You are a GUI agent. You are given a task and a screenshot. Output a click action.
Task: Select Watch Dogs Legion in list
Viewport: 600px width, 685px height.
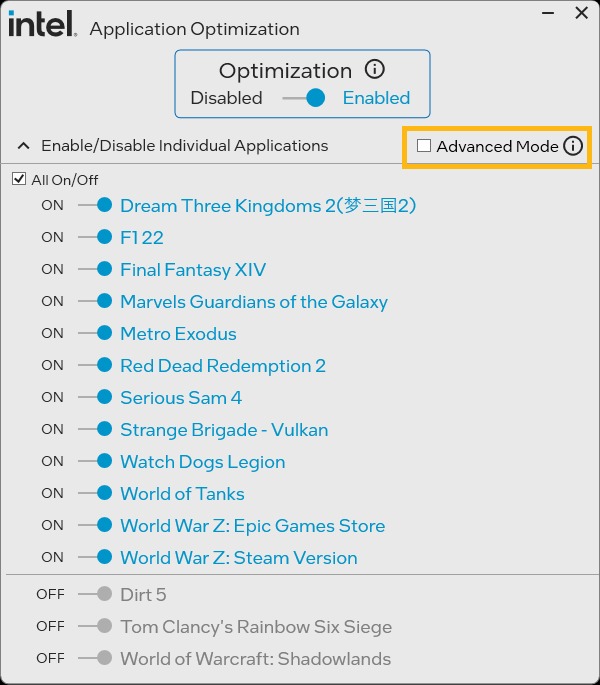pos(202,462)
